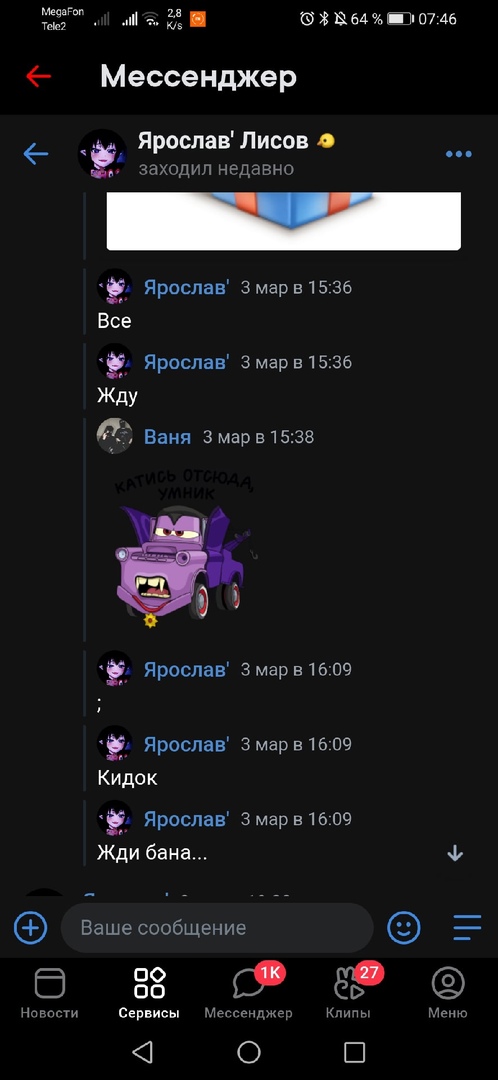Screen dimensions: 498x1080
Task: Jump to latest messages with down arrow
Action: coord(455,853)
